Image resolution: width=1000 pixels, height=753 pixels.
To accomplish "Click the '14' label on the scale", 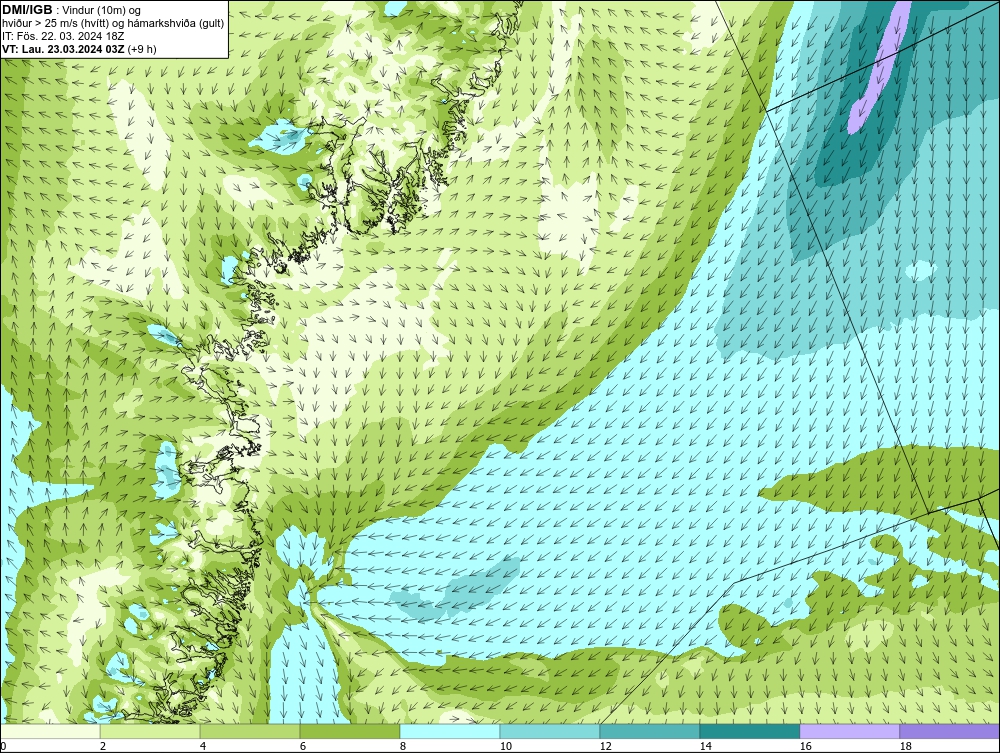I will point(705,746).
